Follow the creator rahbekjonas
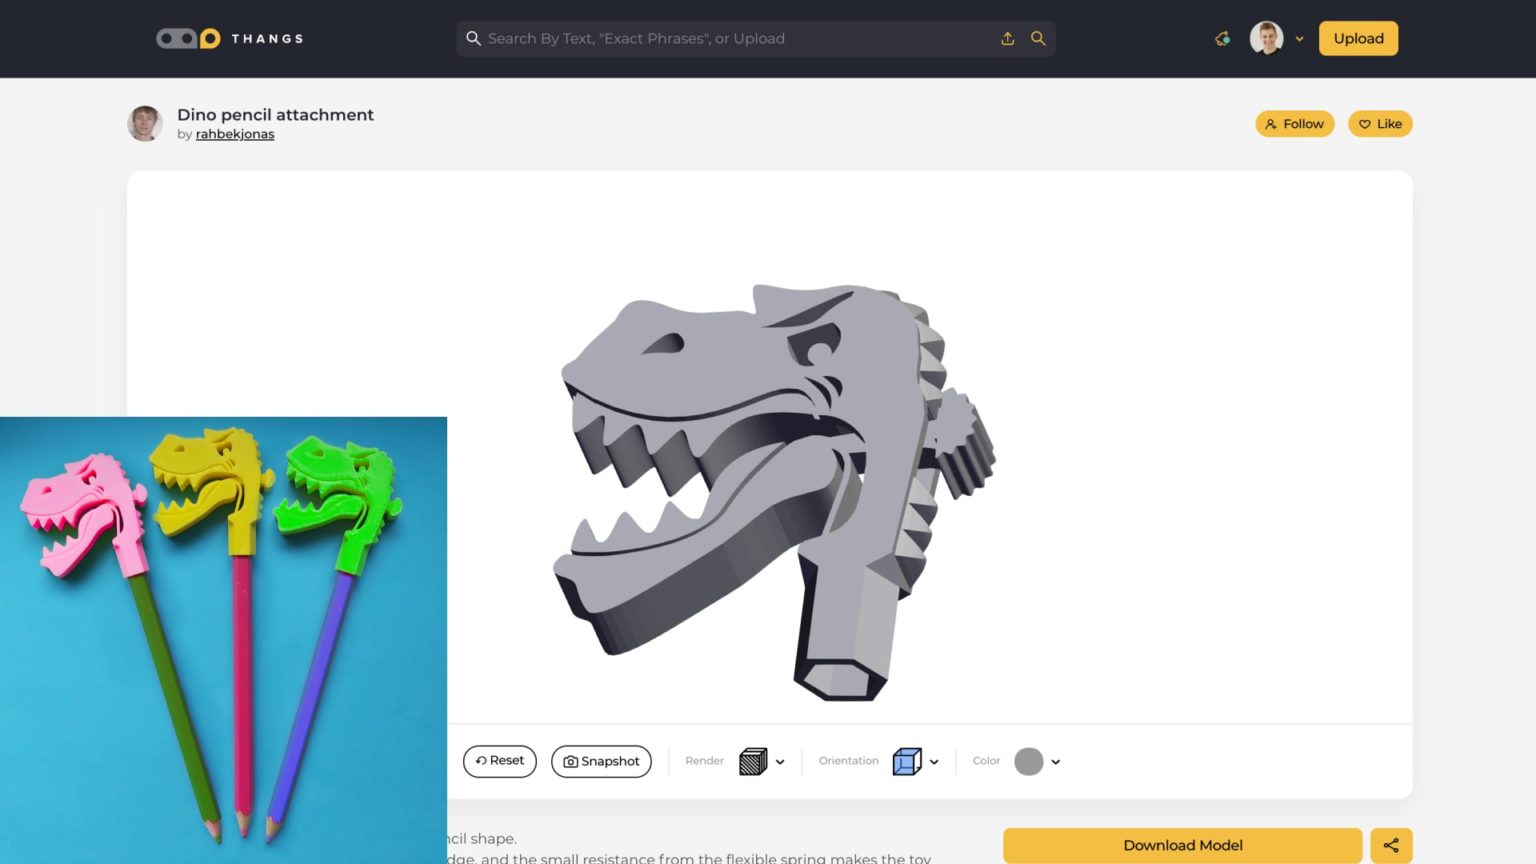The width and height of the screenshot is (1536, 864). (1294, 123)
